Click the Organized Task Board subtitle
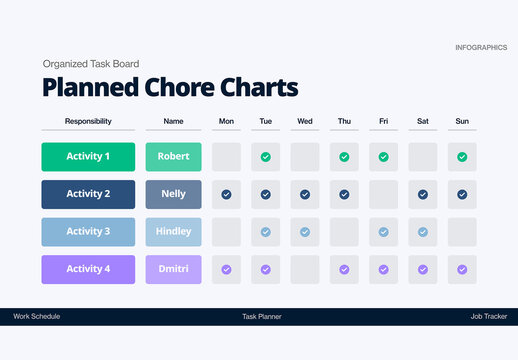The width and height of the screenshot is (518, 360). pyautogui.click(x=91, y=64)
